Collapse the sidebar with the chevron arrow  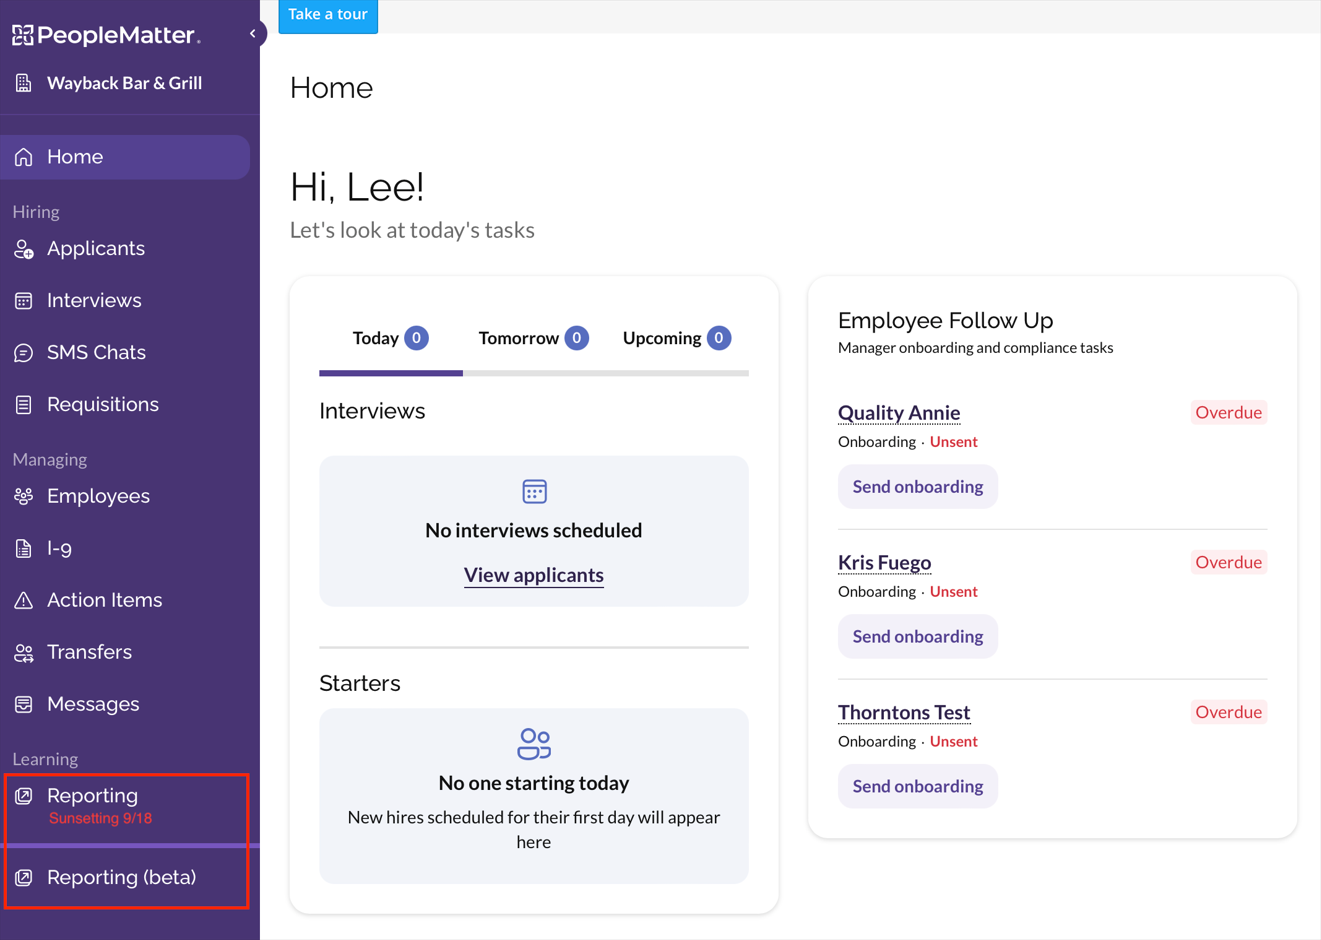(x=252, y=34)
